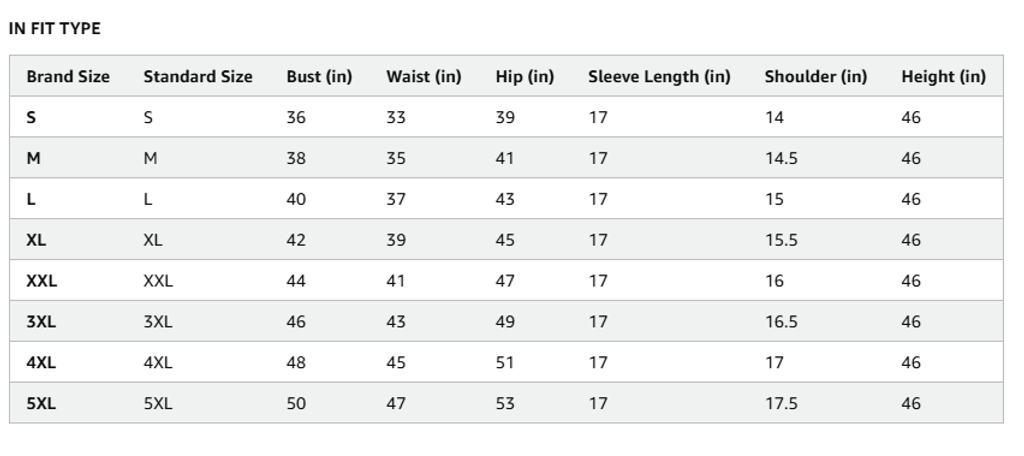Click the Bust (in) column header

319,76
